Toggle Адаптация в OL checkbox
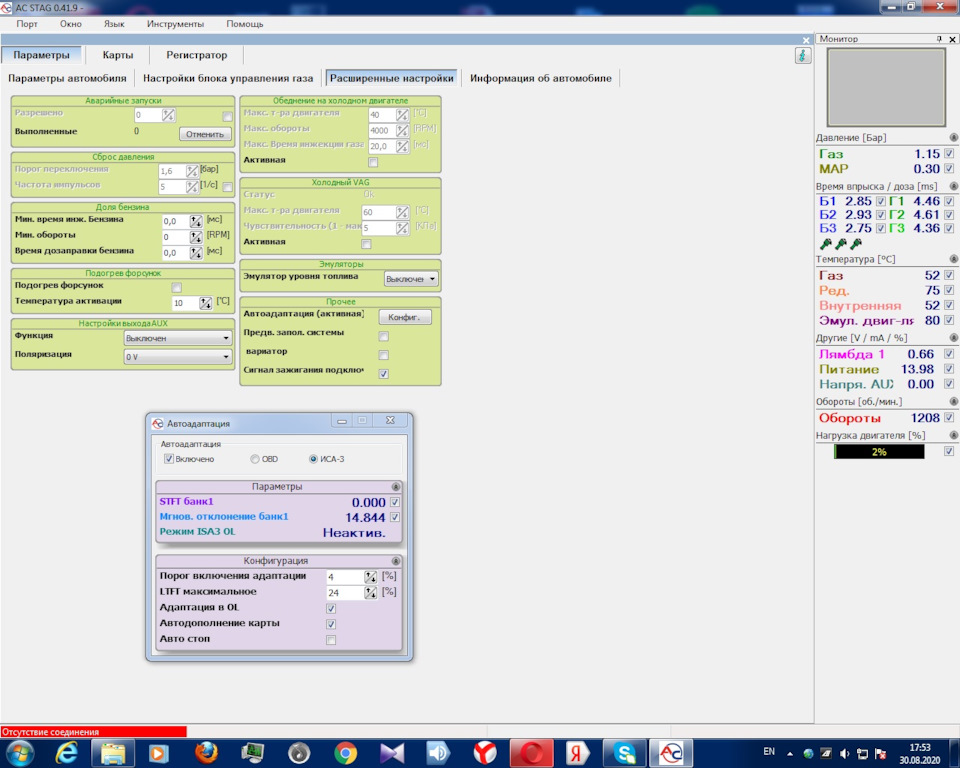The width and height of the screenshot is (960, 768). 331,608
